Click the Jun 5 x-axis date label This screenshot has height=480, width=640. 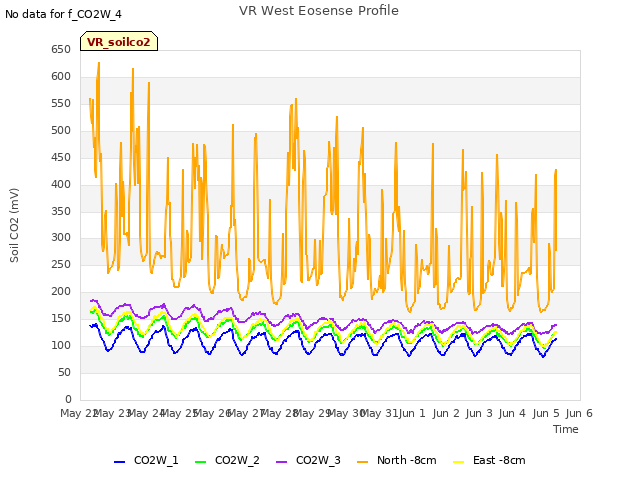coord(546,413)
